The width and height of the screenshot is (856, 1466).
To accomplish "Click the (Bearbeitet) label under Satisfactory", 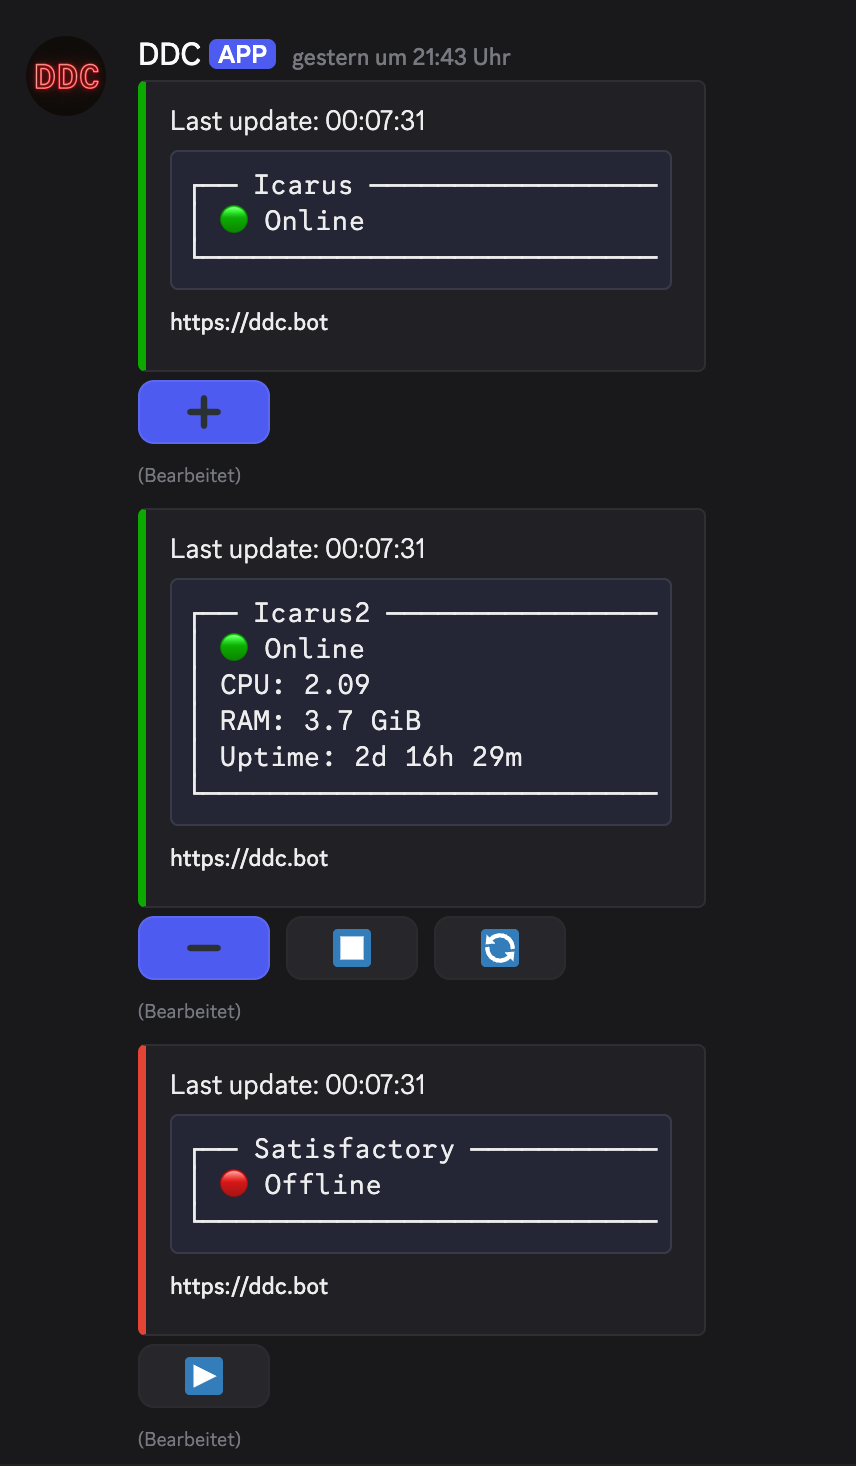I will (x=189, y=1439).
